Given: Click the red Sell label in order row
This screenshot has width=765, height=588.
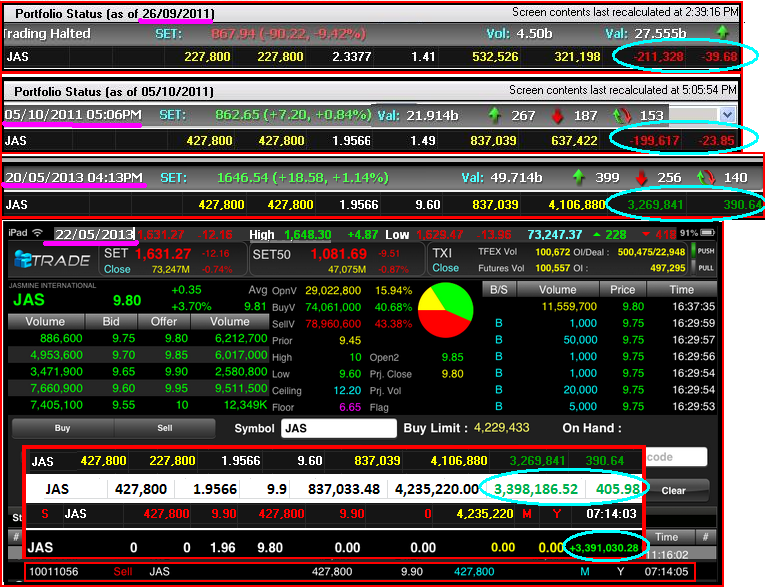Looking at the screenshot, I should [x=123, y=571].
